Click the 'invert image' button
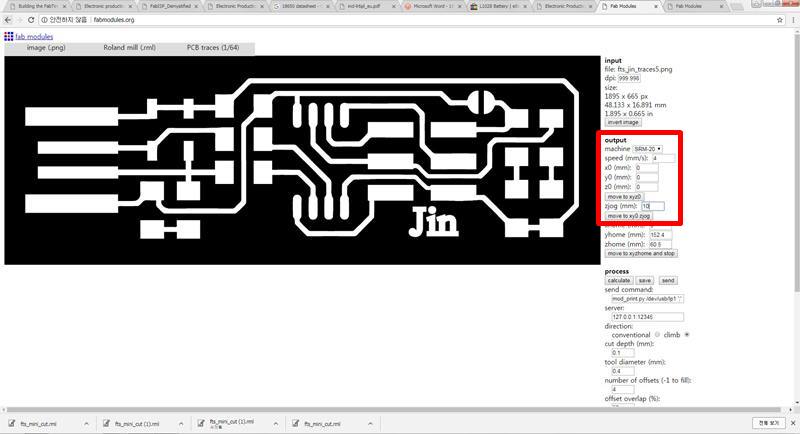Image resolution: width=800 pixels, height=434 pixels. point(622,122)
